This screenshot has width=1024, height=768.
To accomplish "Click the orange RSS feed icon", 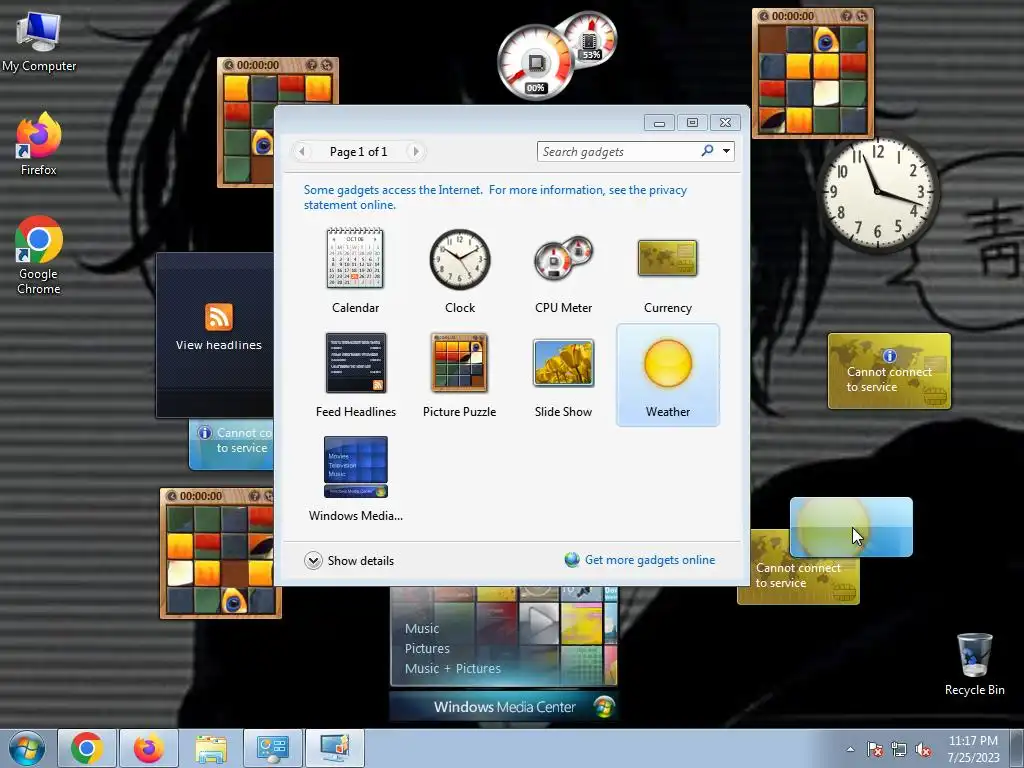I will pyautogui.click(x=219, y=317).
